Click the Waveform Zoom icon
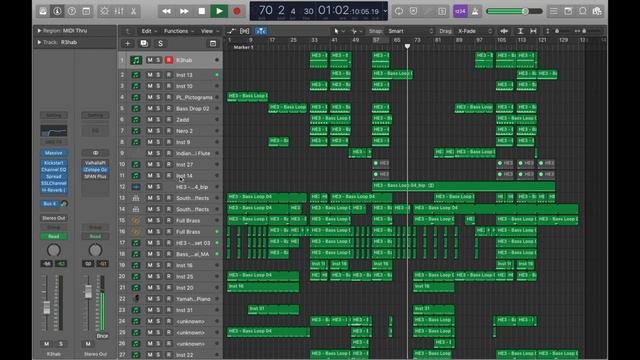This screenshot has height=360, width=640. [x=504, y=31]
